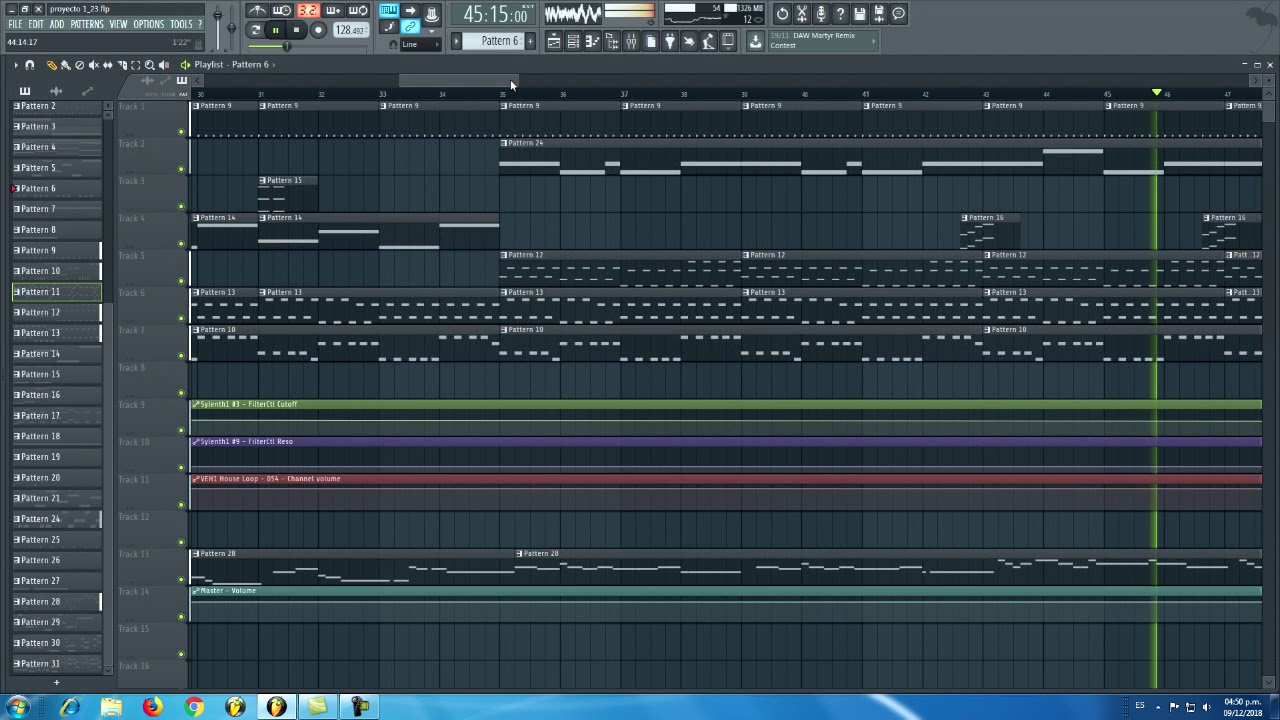
Task: Toggle the Playlist snap magnet
Action: point(30,65)
